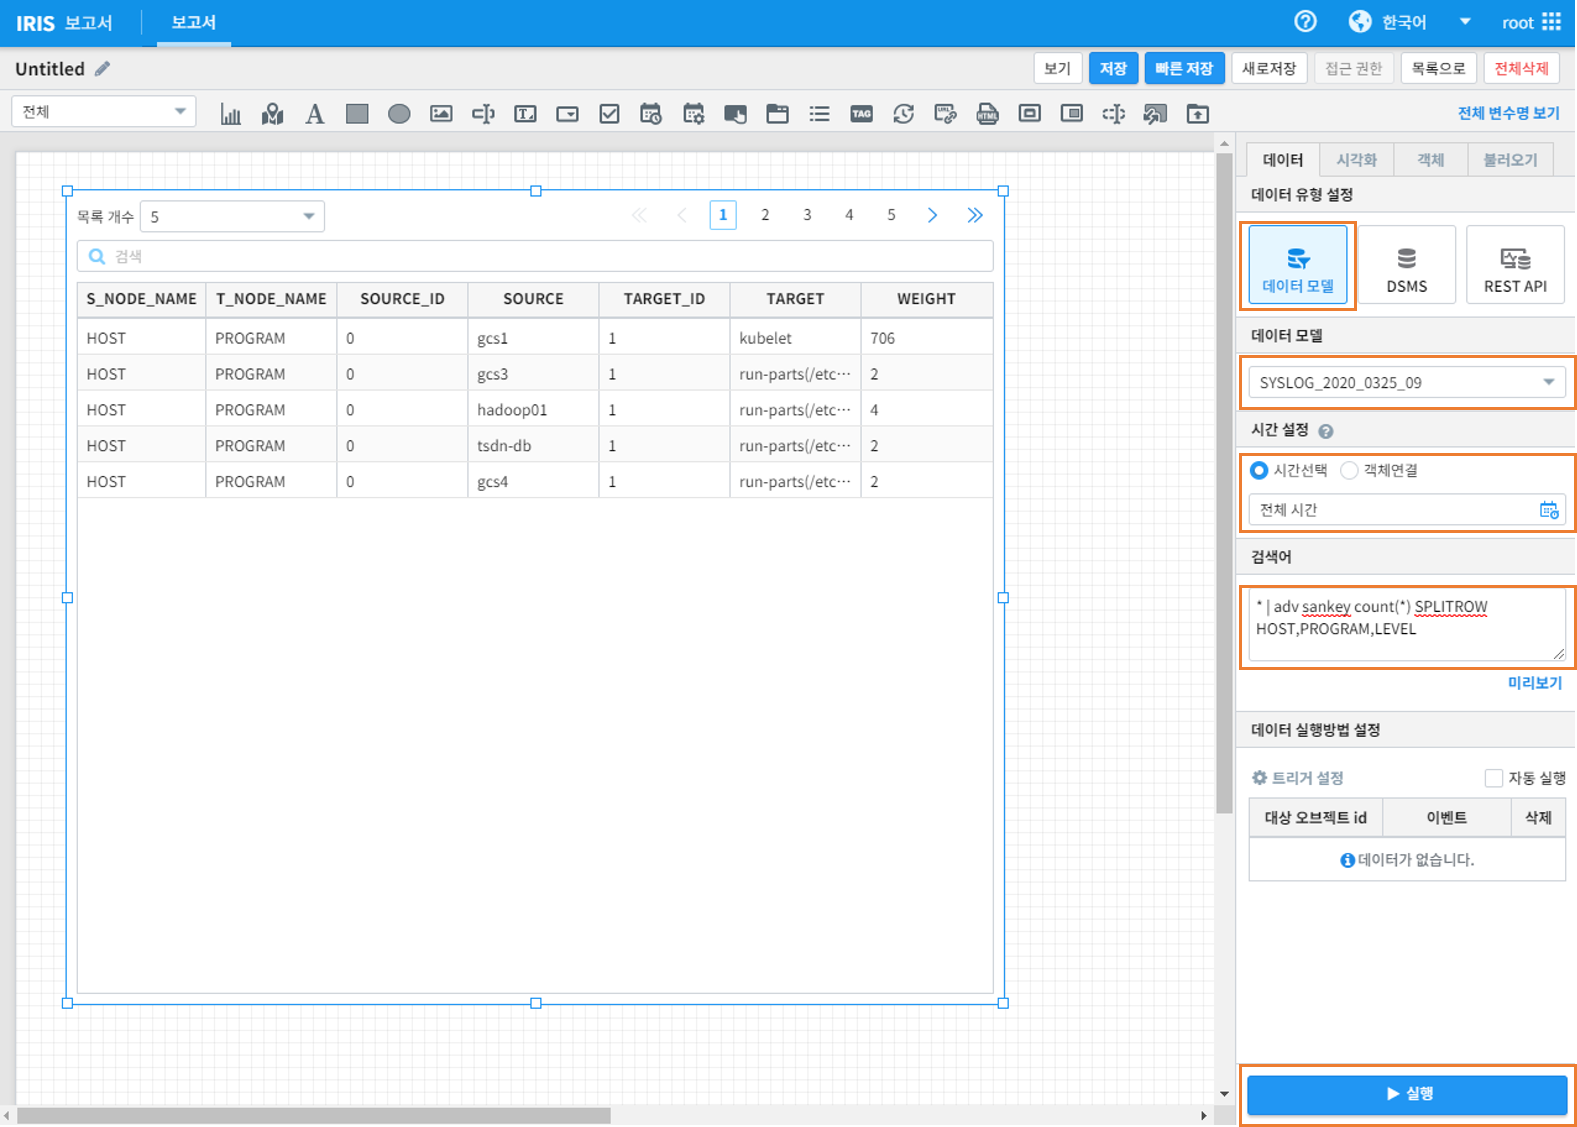The image size is (1577, 1127).
Task: Insert the button click object
Action: click(x=735, y=114)
